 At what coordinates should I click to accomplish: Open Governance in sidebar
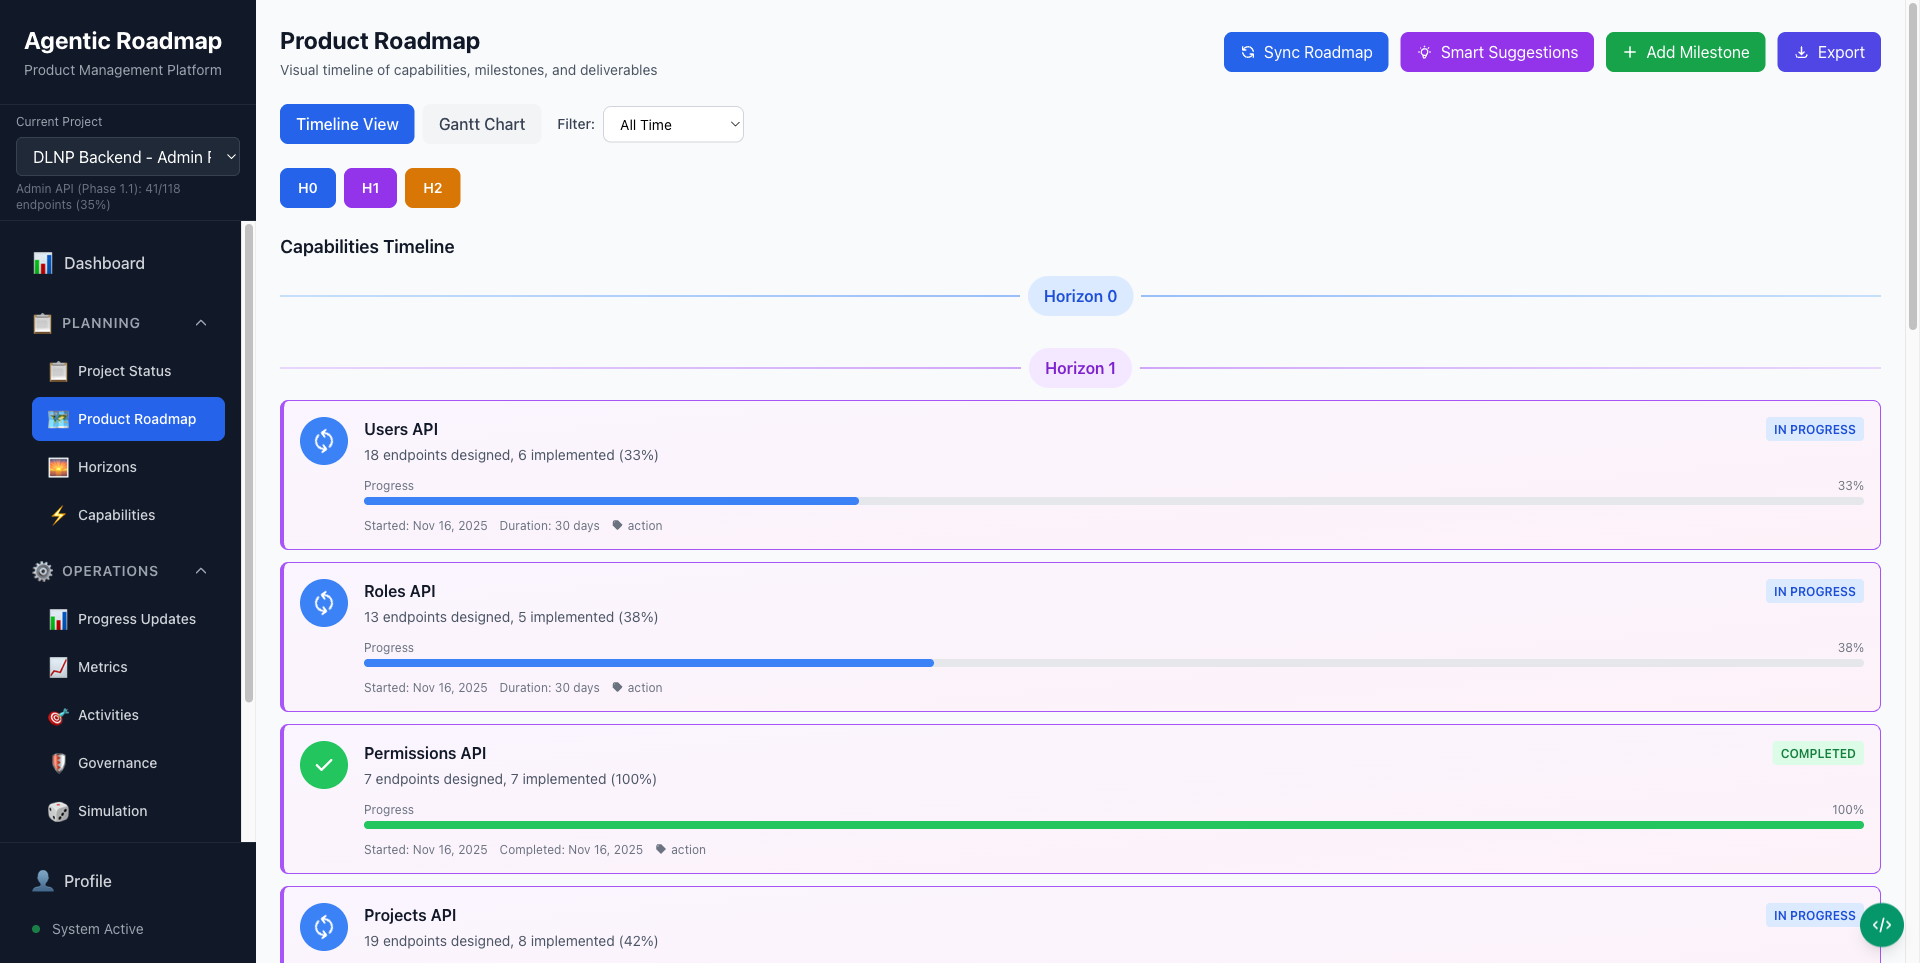click(x=128, y=763)
